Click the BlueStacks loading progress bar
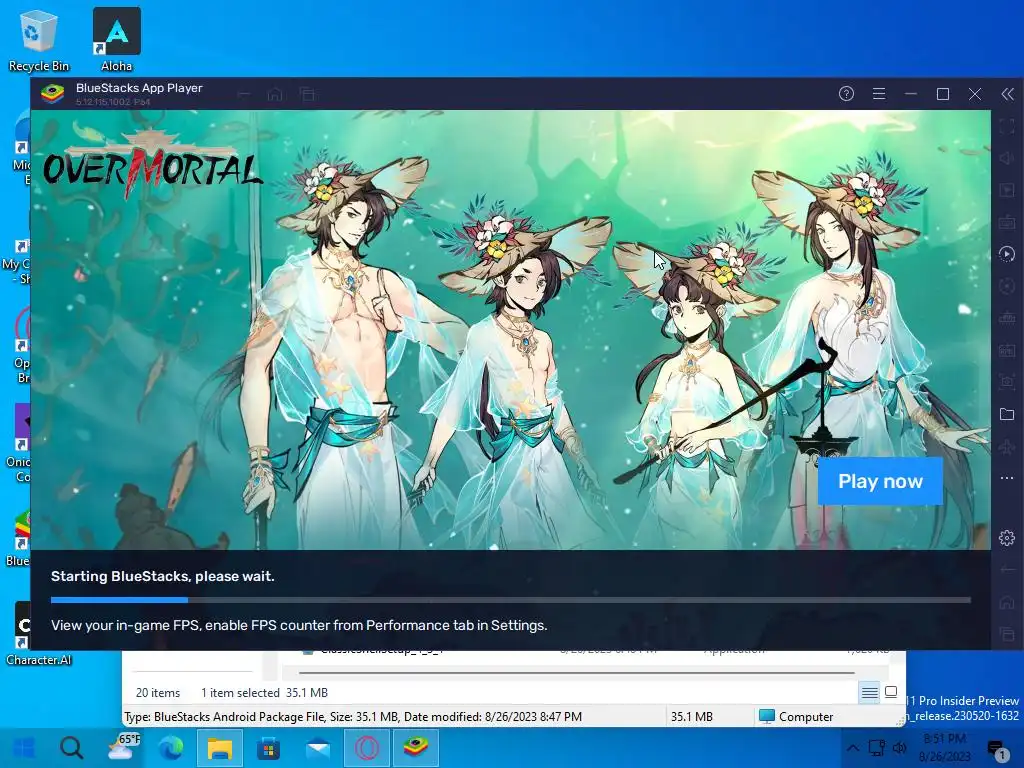Screen dimensions: 1024x768 tap(511, 600)
